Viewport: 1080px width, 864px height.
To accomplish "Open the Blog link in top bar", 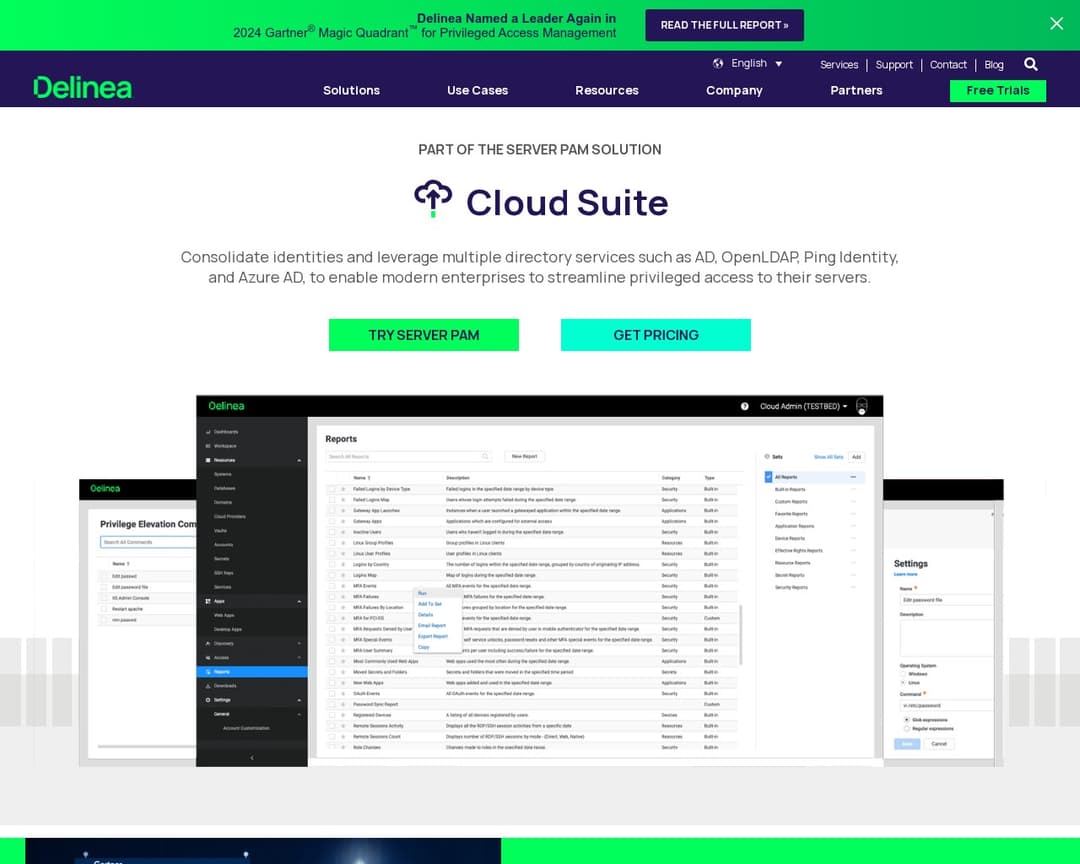I will point(993,65).
